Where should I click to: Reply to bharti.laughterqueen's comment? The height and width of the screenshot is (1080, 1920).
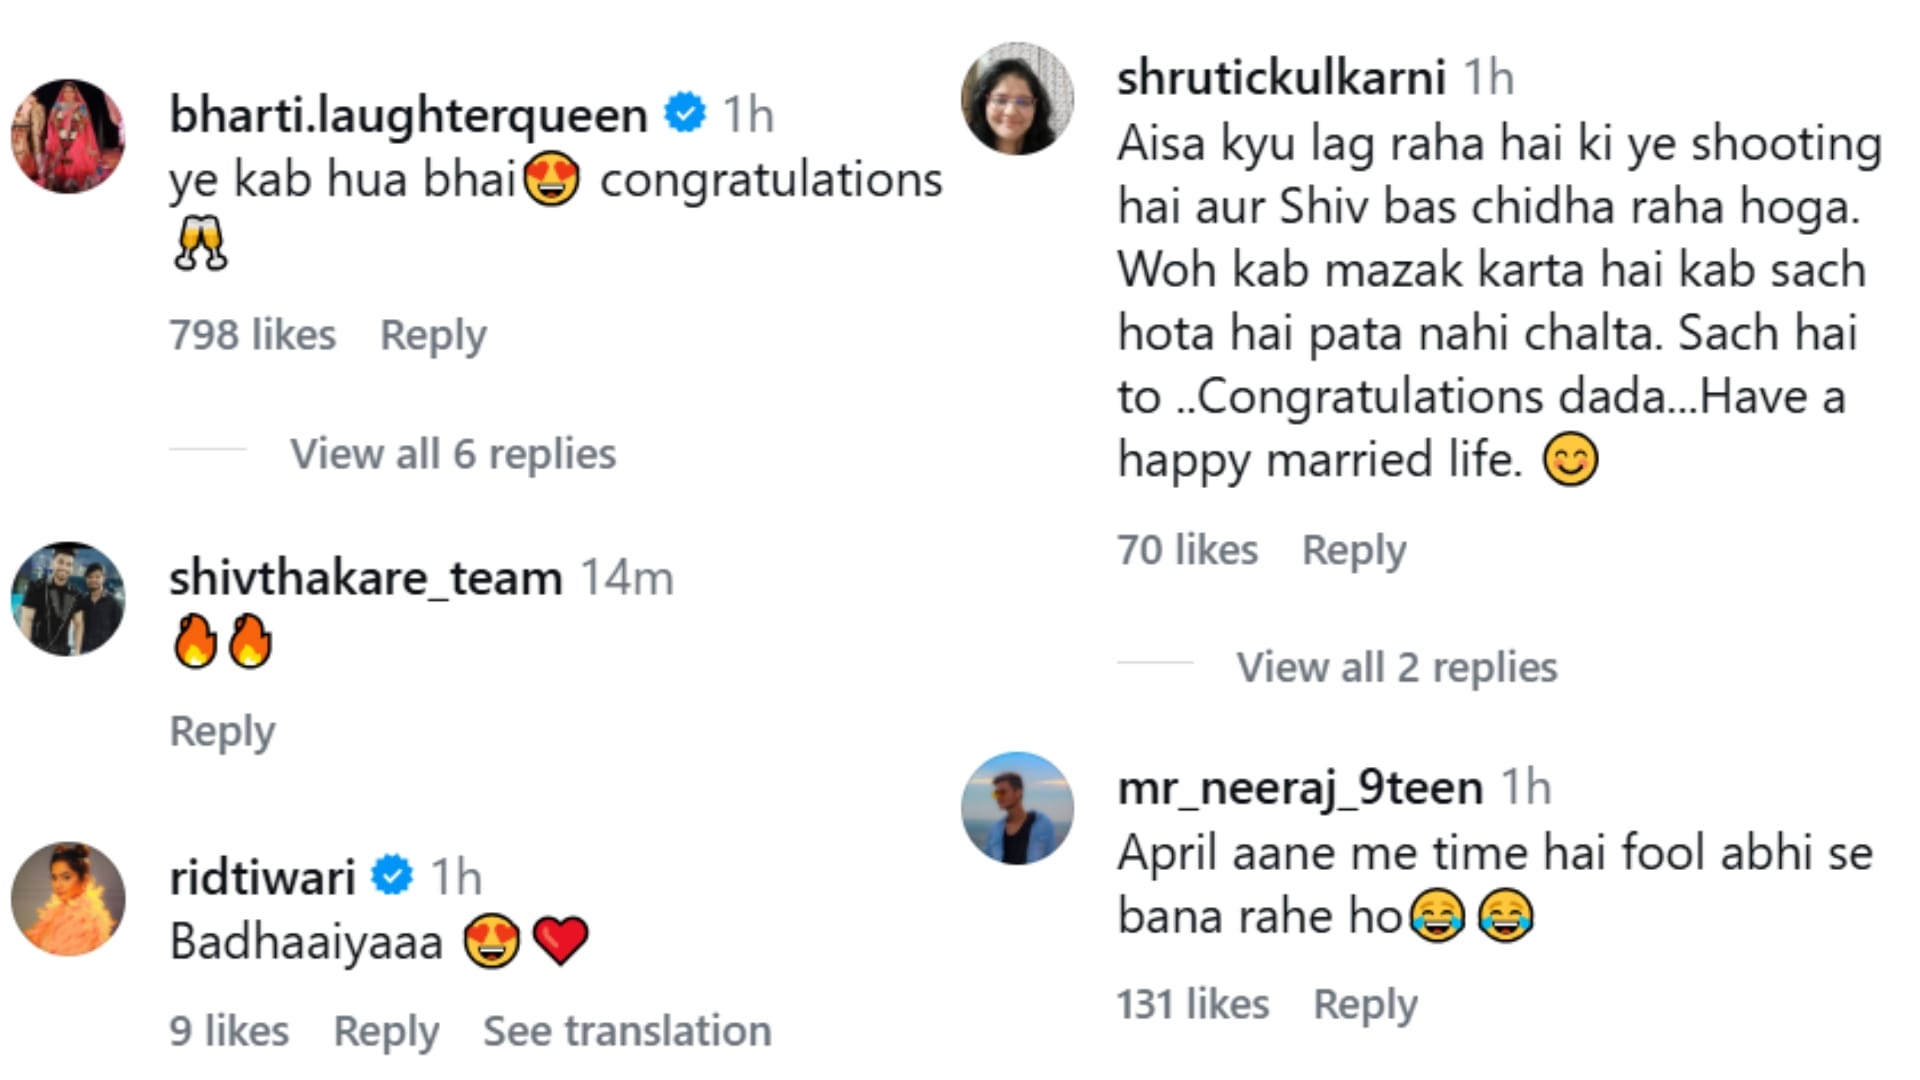pos(433,335)
